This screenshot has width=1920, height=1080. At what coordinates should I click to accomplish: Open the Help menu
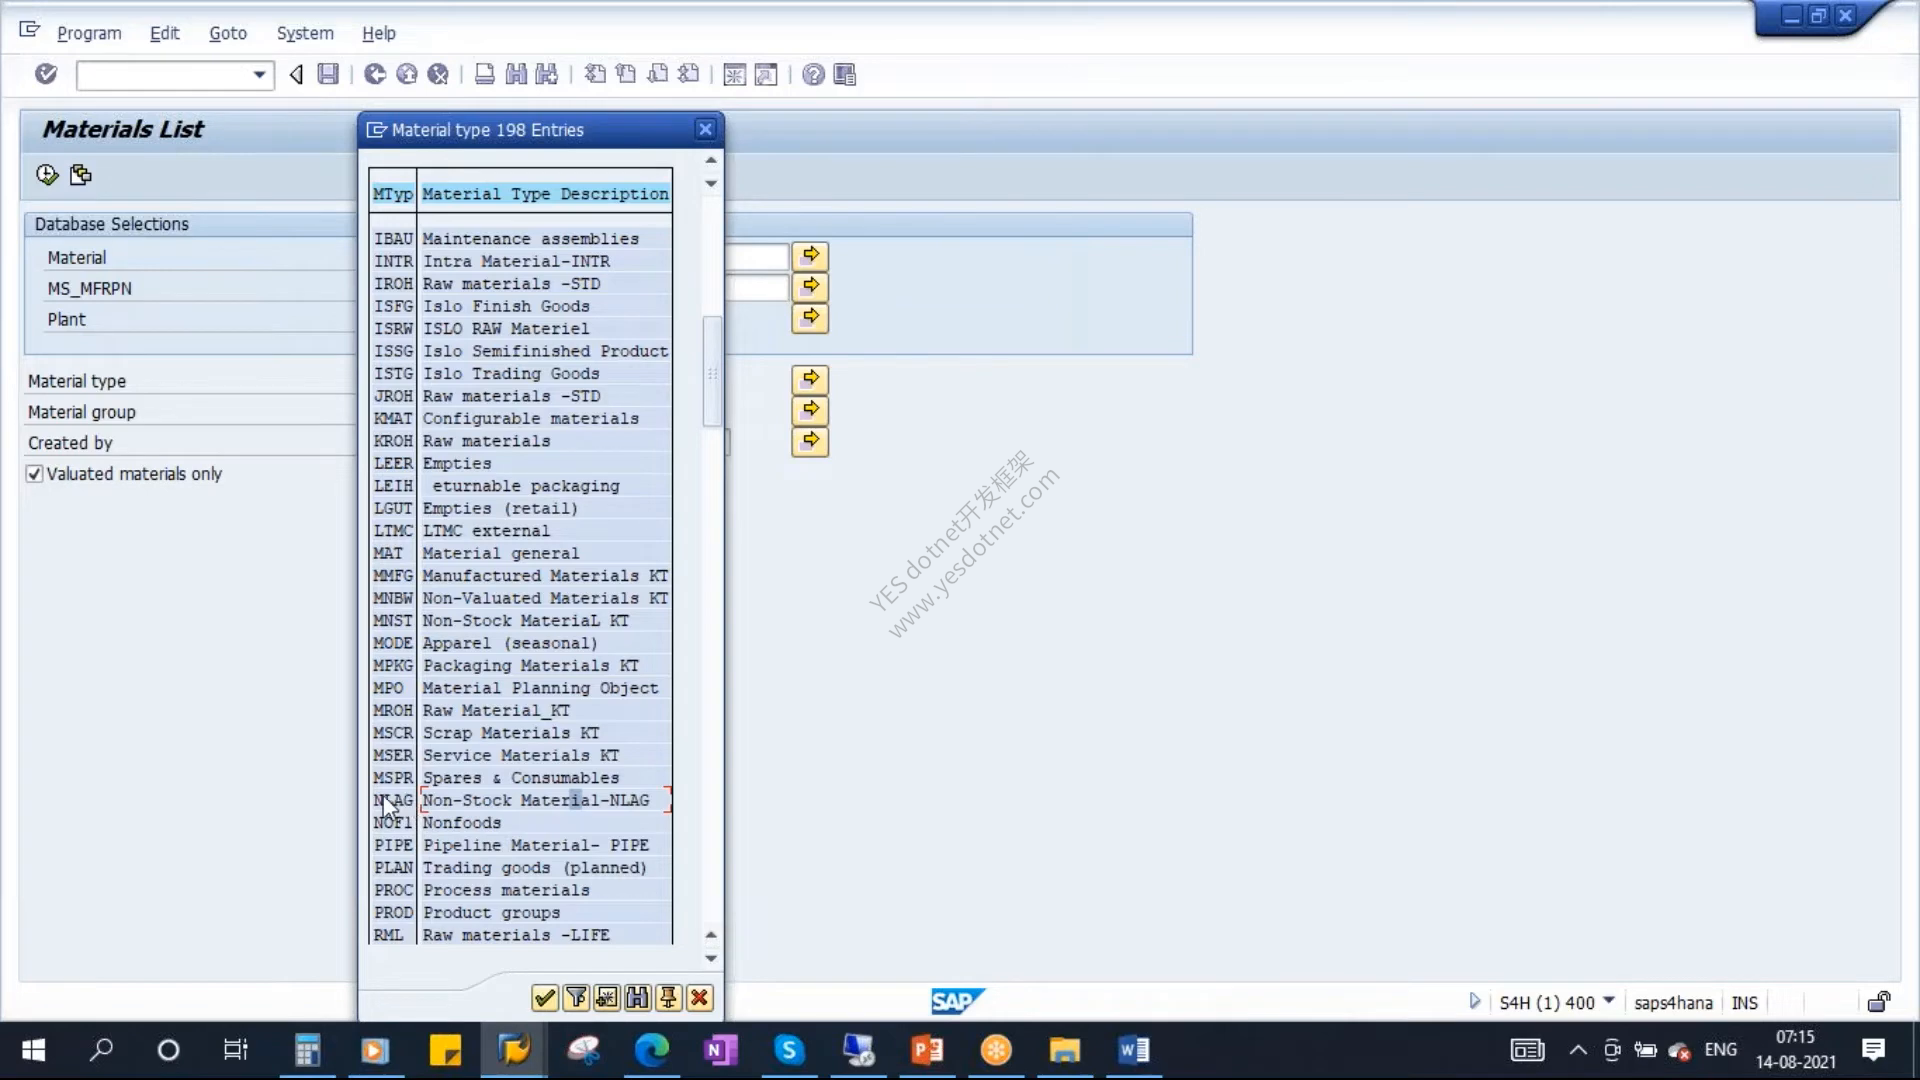pyautogui.click(x=379, y=33)
